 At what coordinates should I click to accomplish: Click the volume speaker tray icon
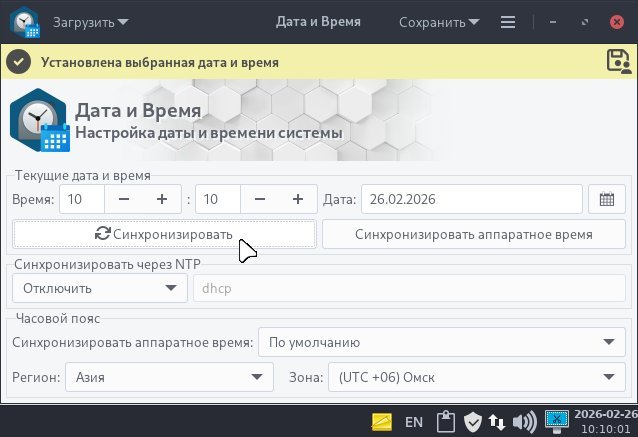pos(524,422)
